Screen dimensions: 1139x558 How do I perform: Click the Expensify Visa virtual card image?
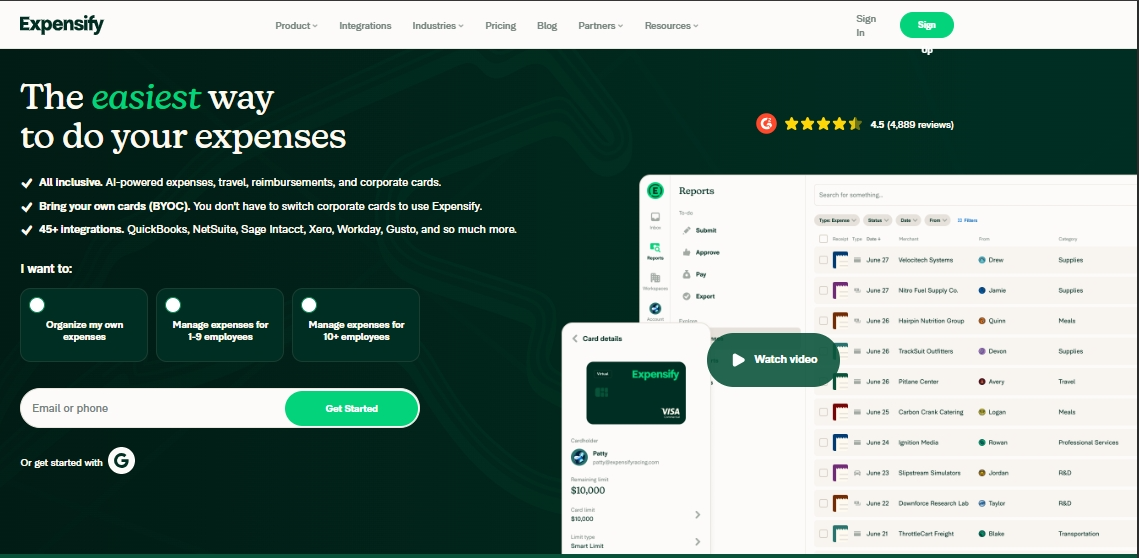(x=636, y=393)
